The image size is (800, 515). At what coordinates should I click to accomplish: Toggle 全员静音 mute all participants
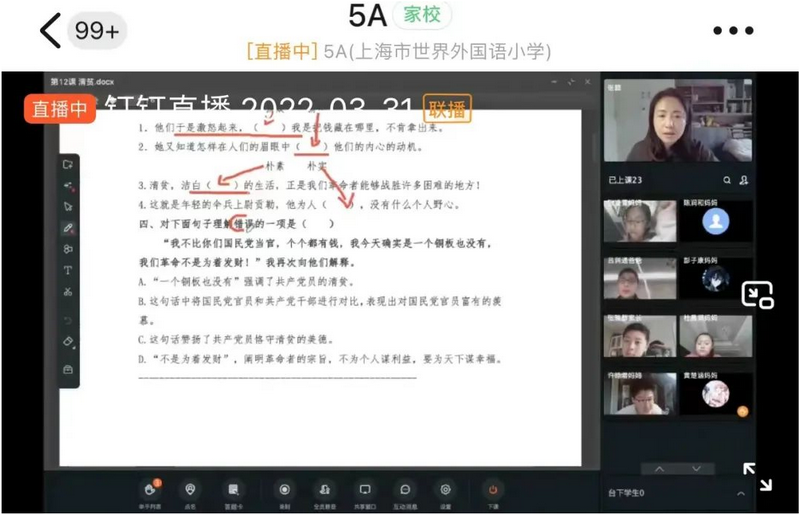click(325, 490)
